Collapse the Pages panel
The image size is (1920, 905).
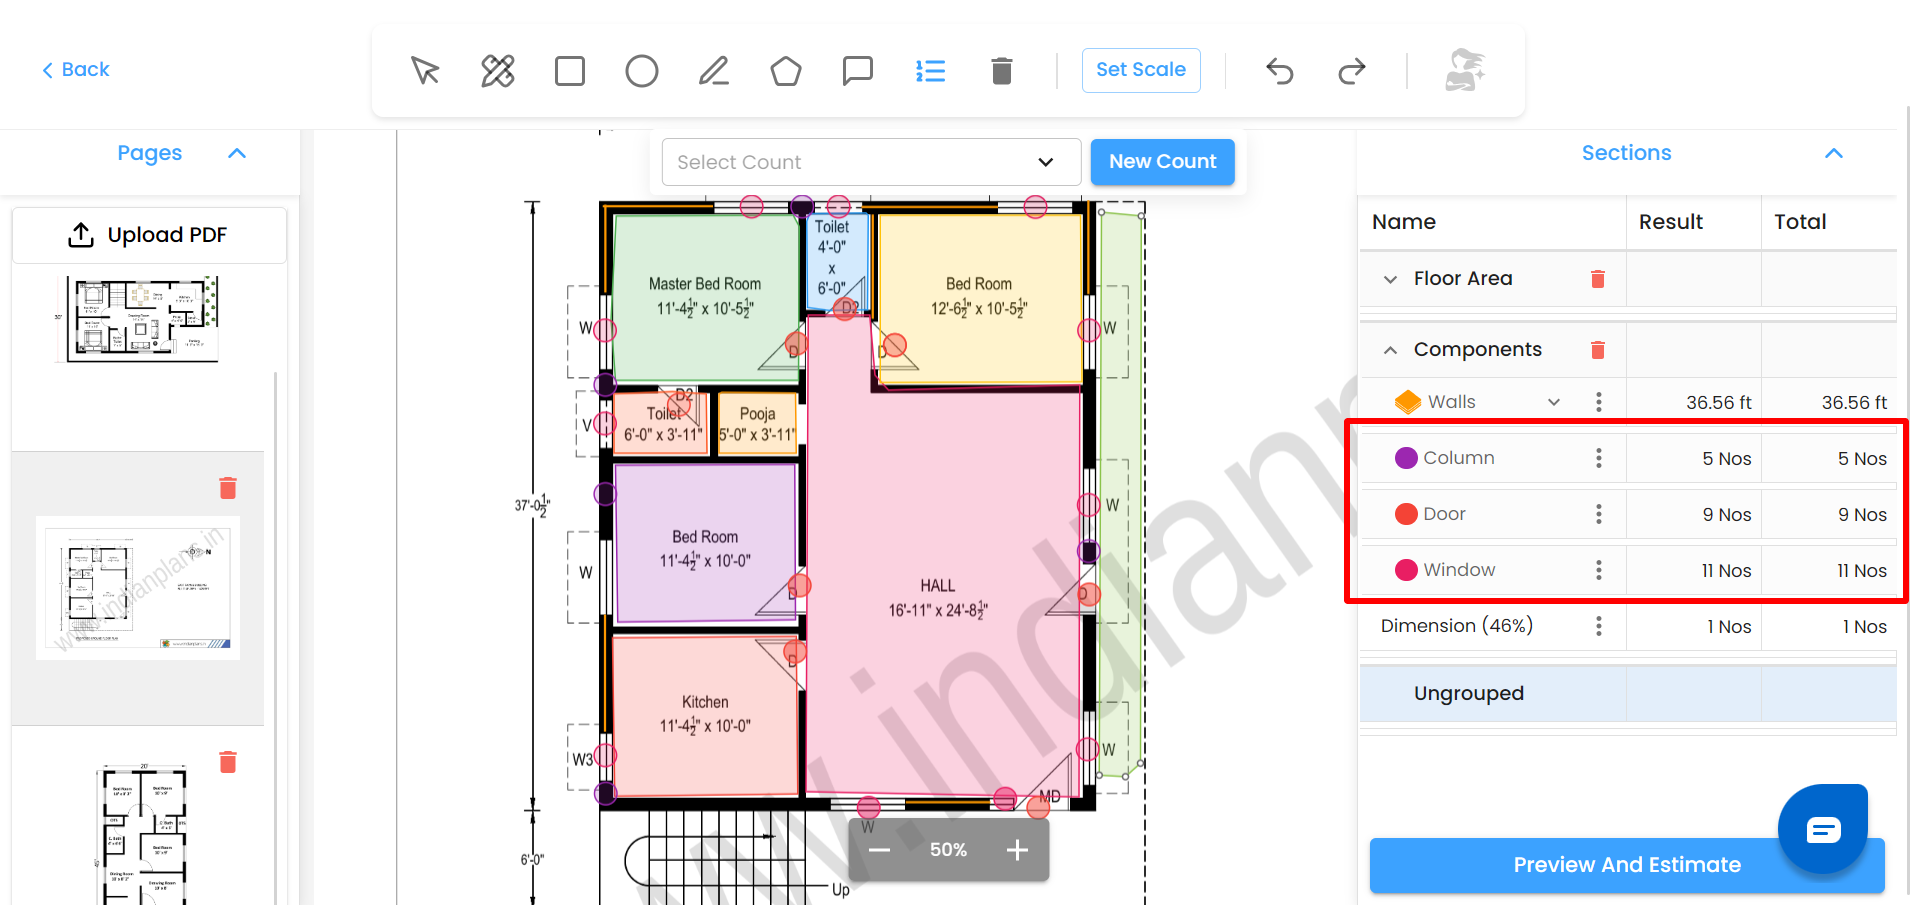pos(237,153)
